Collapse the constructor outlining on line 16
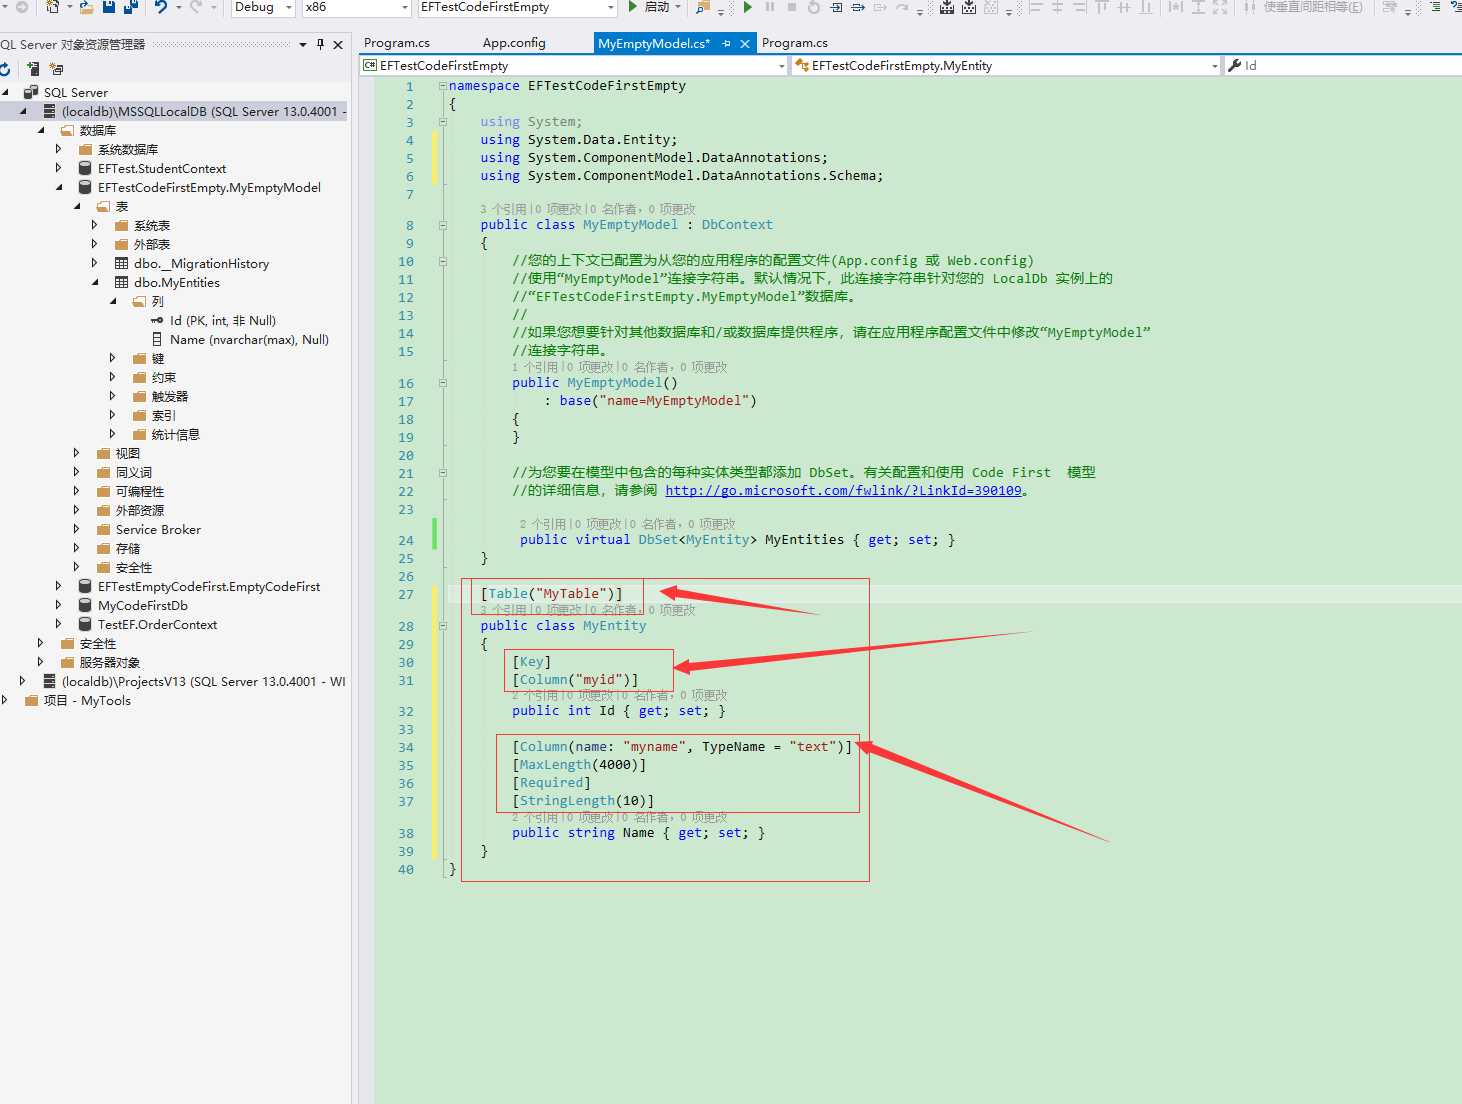 [x=442, y=383]
